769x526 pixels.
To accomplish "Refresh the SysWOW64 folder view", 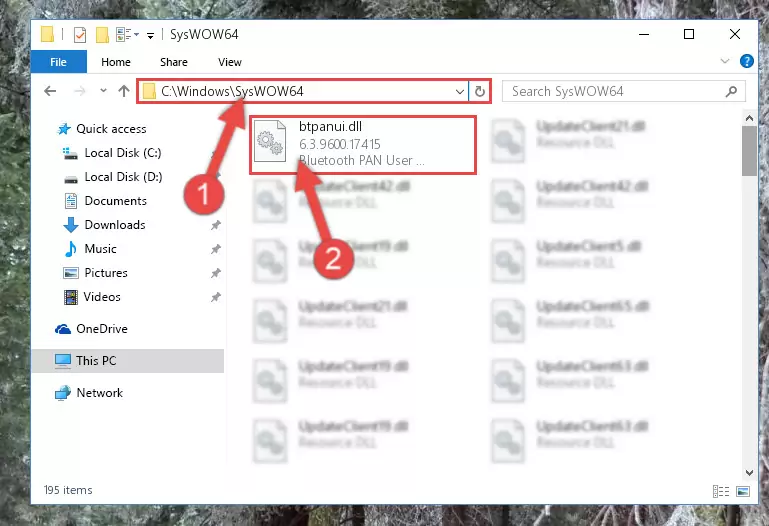I will [x=480, y=92].
